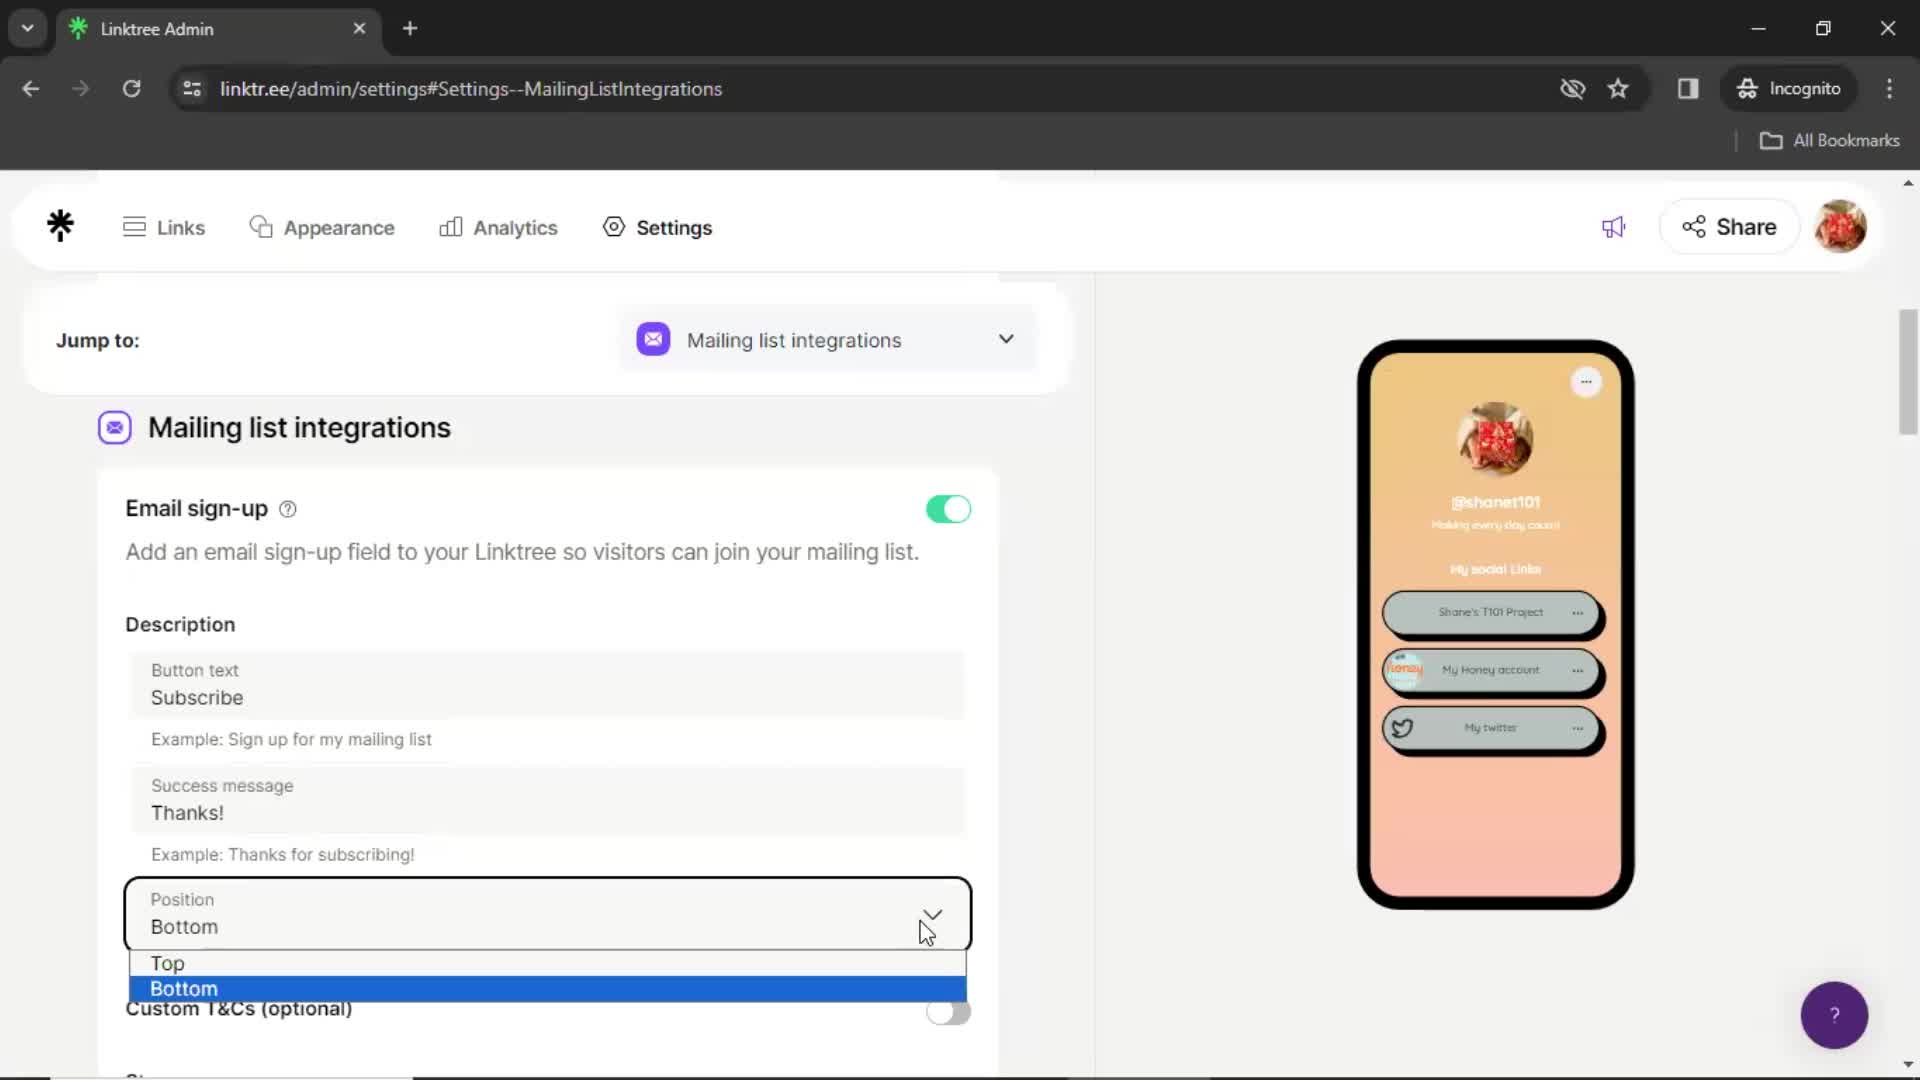The height and width of the screenshot is (1080, 1920).
Task: Click the Linktree snowflake home icon
Action: point(61,225)
